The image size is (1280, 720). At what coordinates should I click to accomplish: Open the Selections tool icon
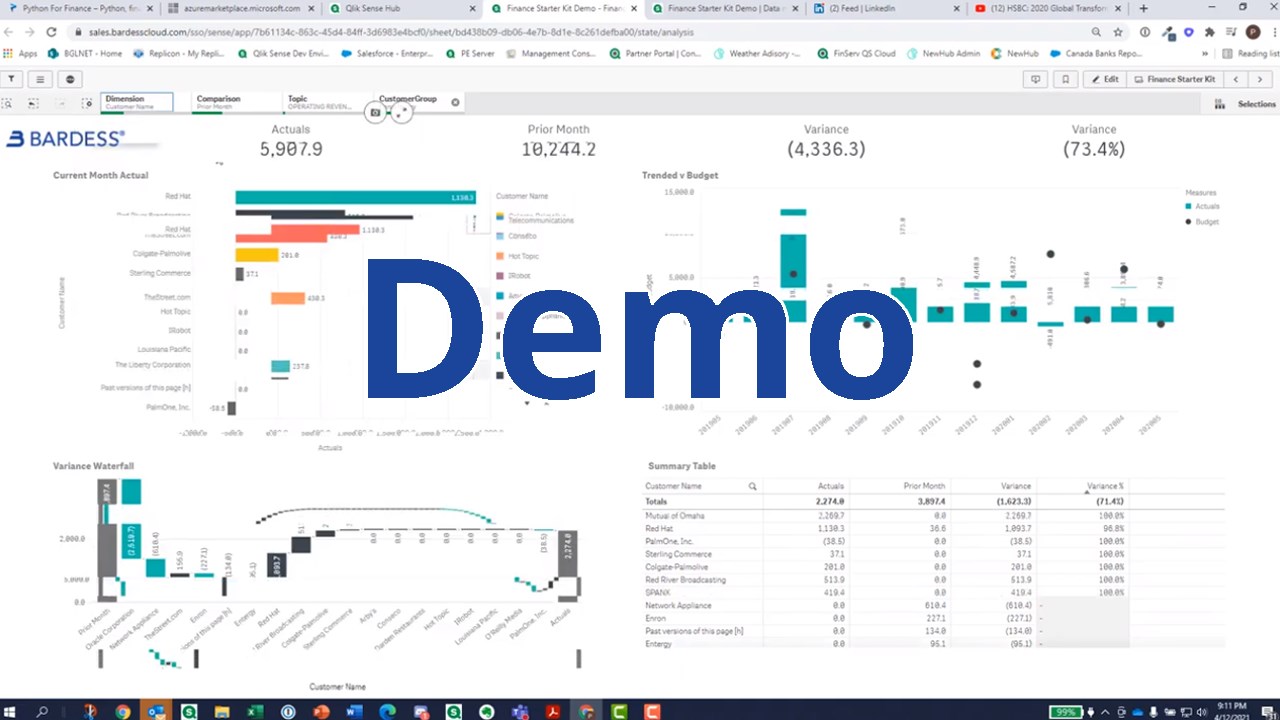tap(1220, 104)
